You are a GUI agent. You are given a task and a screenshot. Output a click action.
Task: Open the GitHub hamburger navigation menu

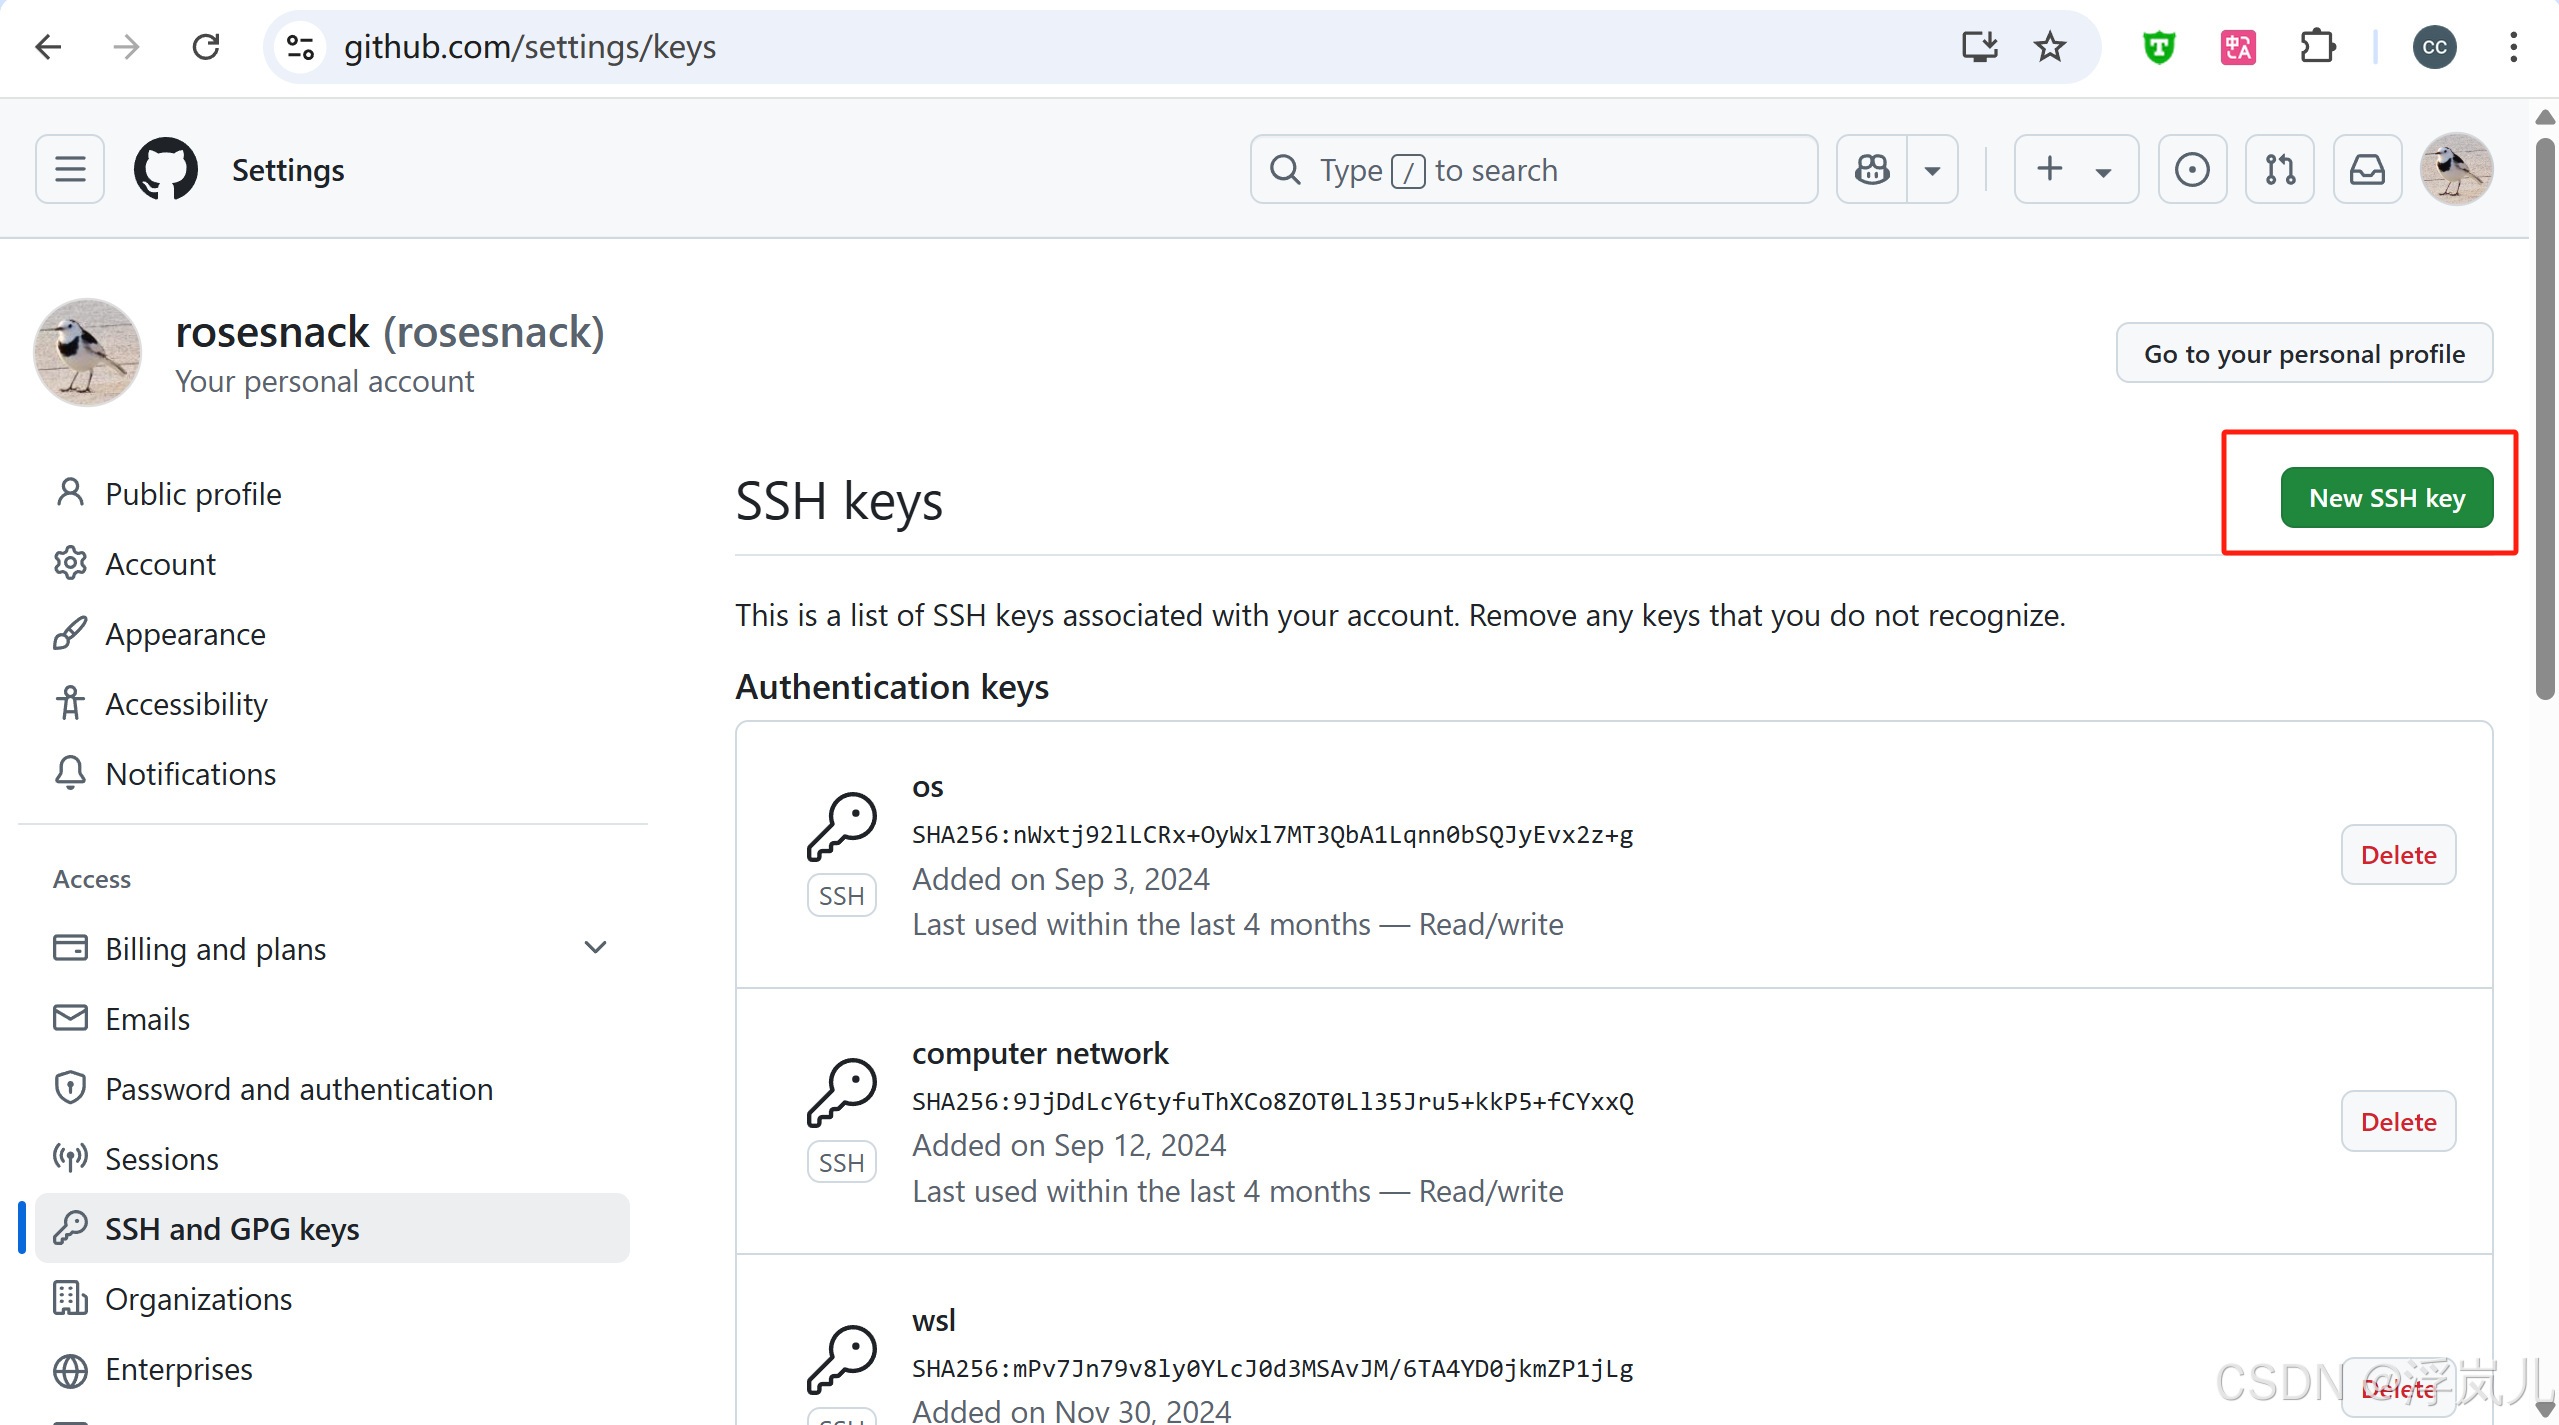[70, 170]
